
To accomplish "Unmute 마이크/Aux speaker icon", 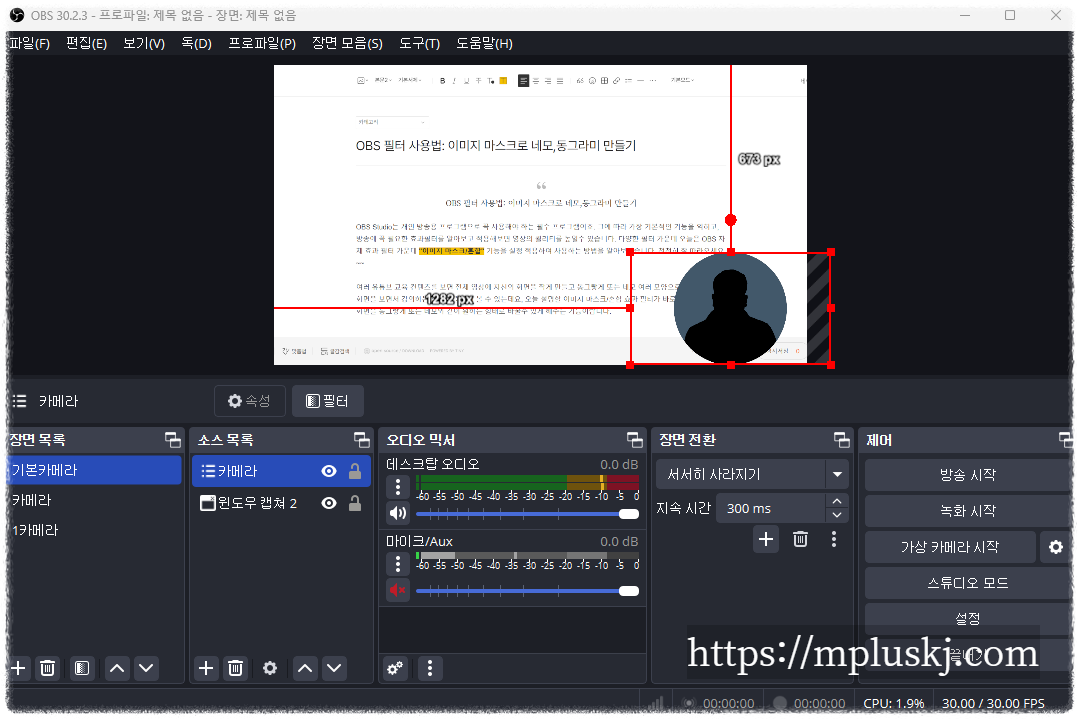I will (398, 590).
